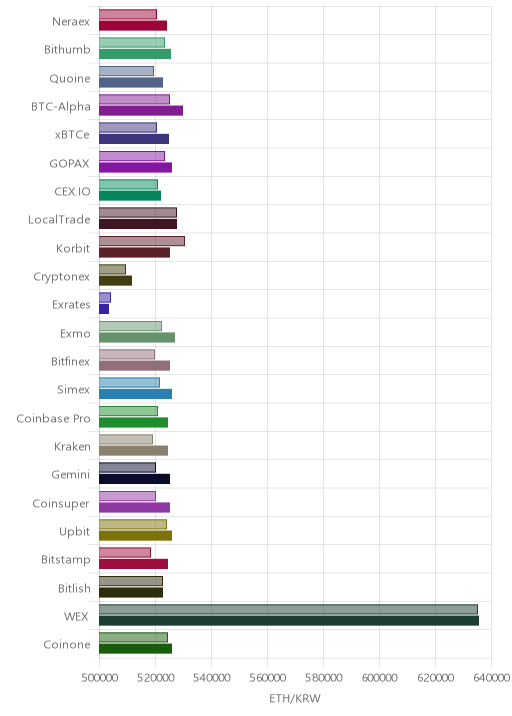The height and width of the screenshot is (716, 512).
Task: Select the Upbit olive dark bar
Action: [x=135, y=536]
